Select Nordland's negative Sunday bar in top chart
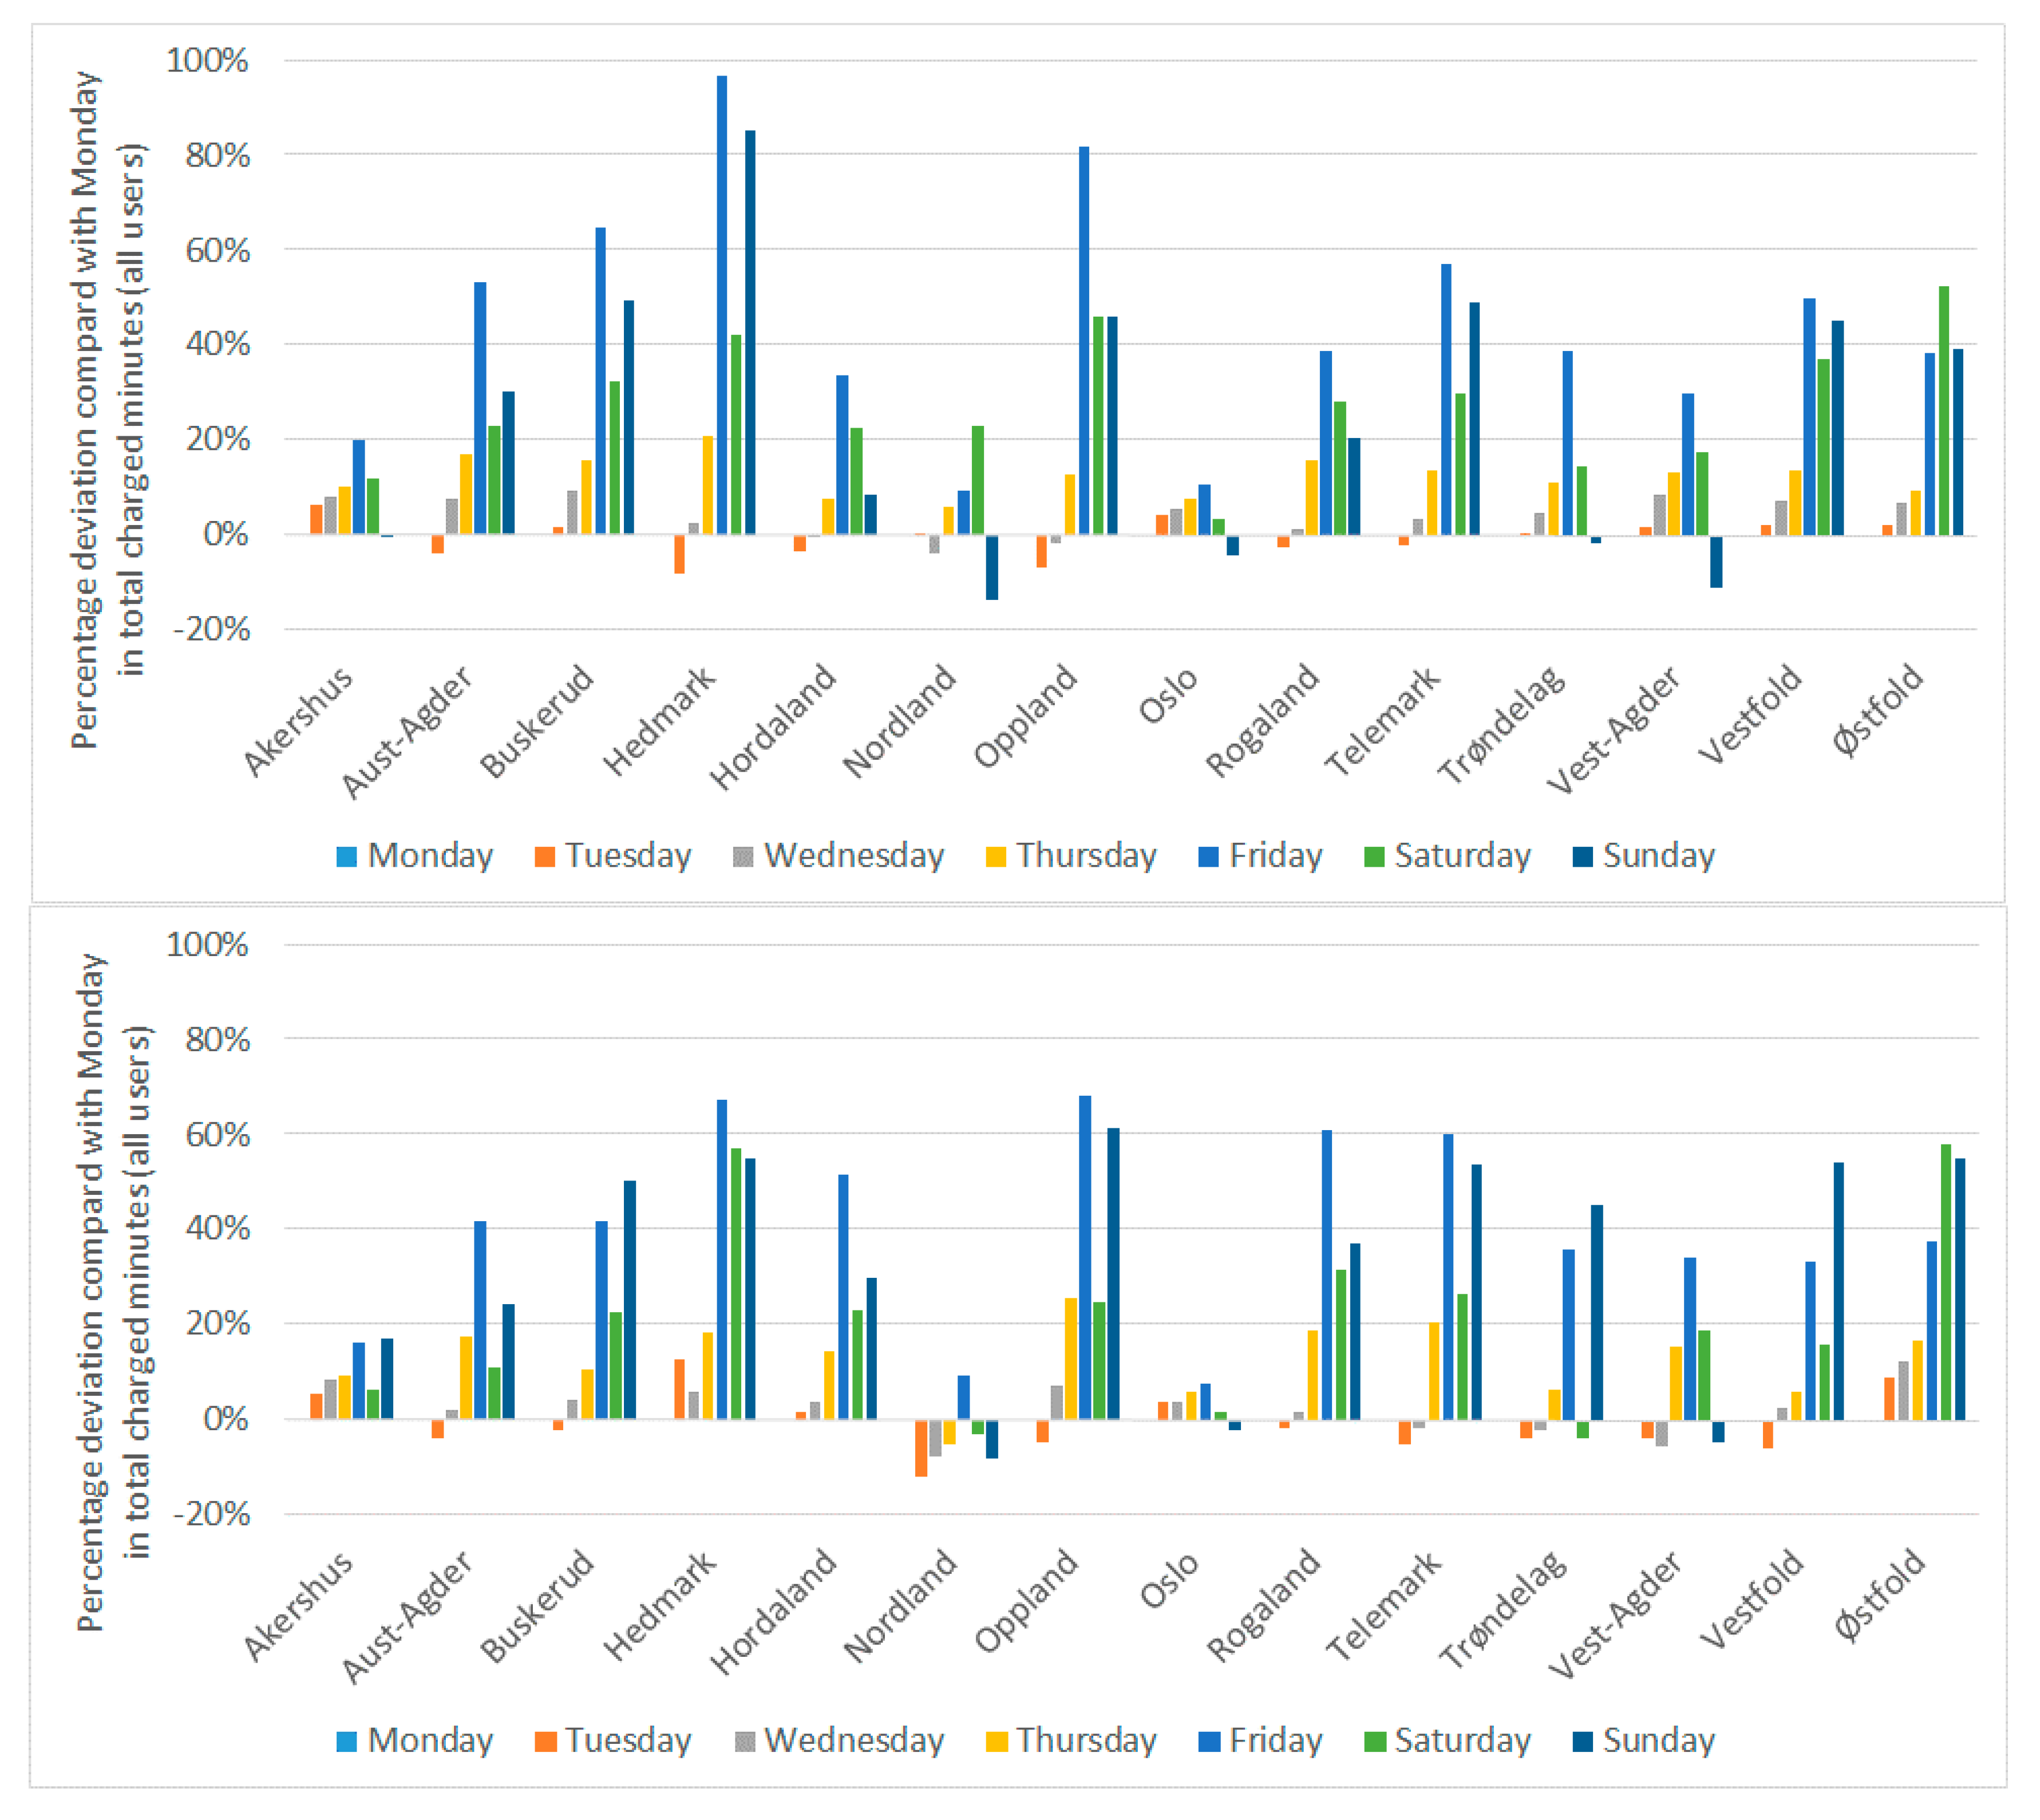Screen dimensions: 2040x1820 (992, 567)
